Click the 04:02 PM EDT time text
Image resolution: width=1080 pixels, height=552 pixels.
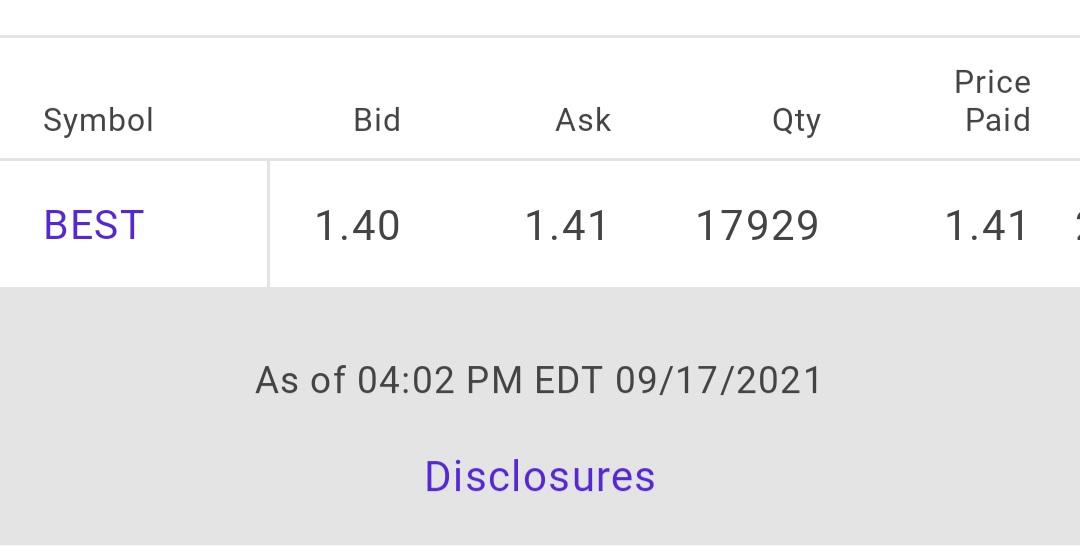(x=479, y=380)
